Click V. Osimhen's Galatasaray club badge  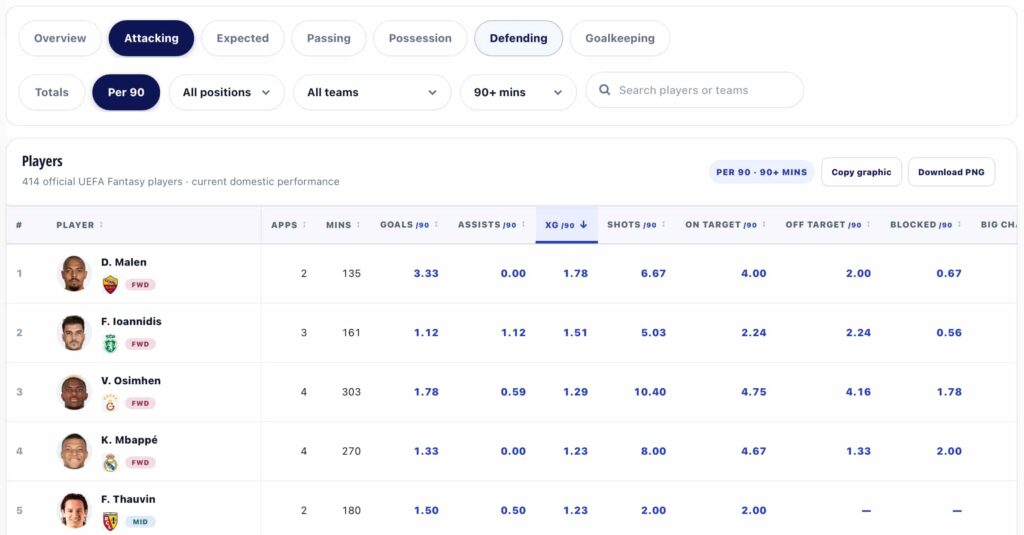(x=110, y=403)
